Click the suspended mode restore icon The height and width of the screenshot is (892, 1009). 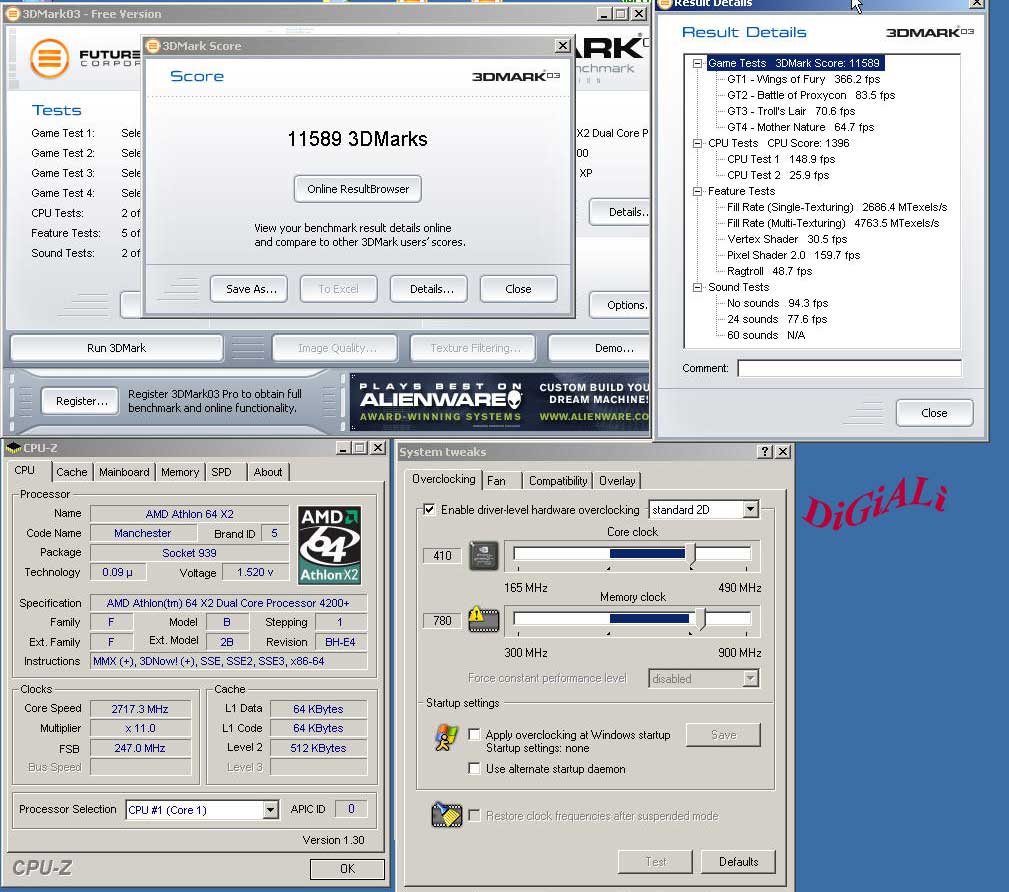click(447, 815)
